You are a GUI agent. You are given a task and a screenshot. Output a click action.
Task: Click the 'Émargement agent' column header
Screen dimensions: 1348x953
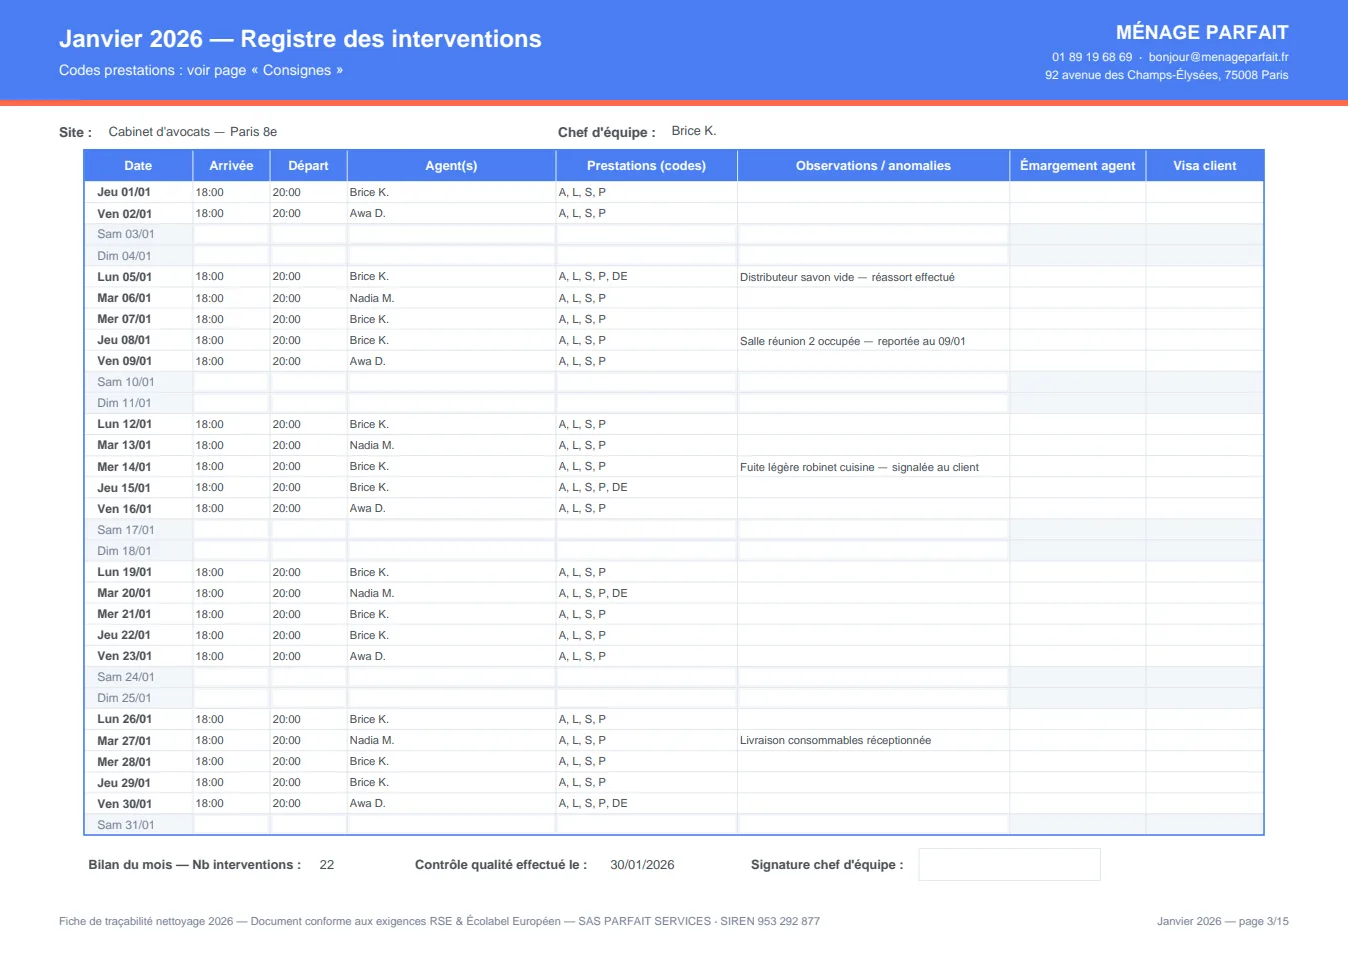[x=1077, y=166]
